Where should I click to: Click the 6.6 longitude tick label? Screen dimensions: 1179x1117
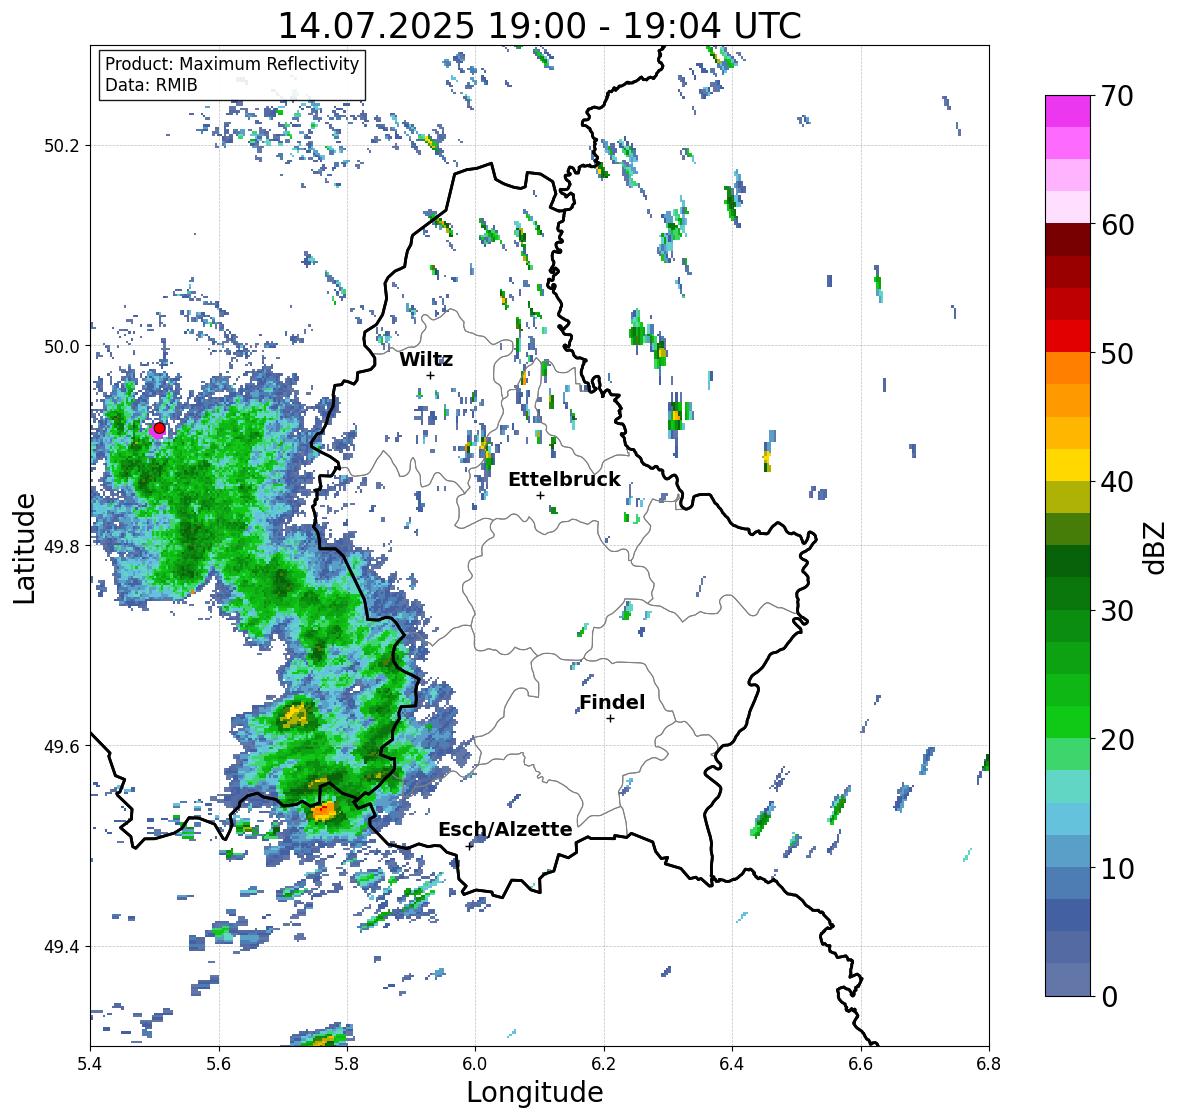click(860, 1063)
